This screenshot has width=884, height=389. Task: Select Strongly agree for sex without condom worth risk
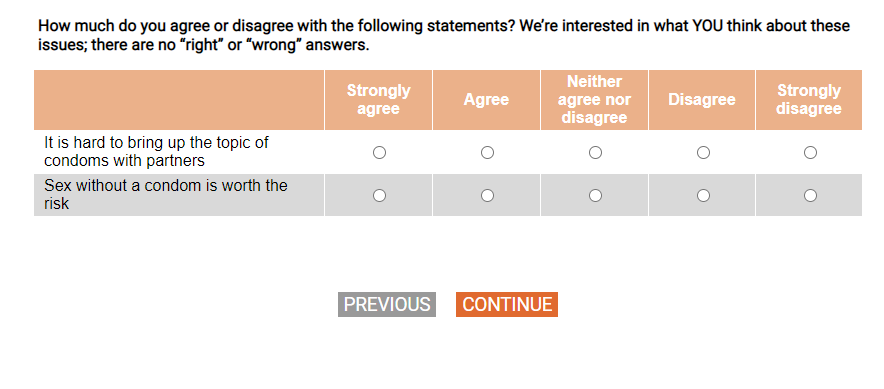[x=379, y=196]
